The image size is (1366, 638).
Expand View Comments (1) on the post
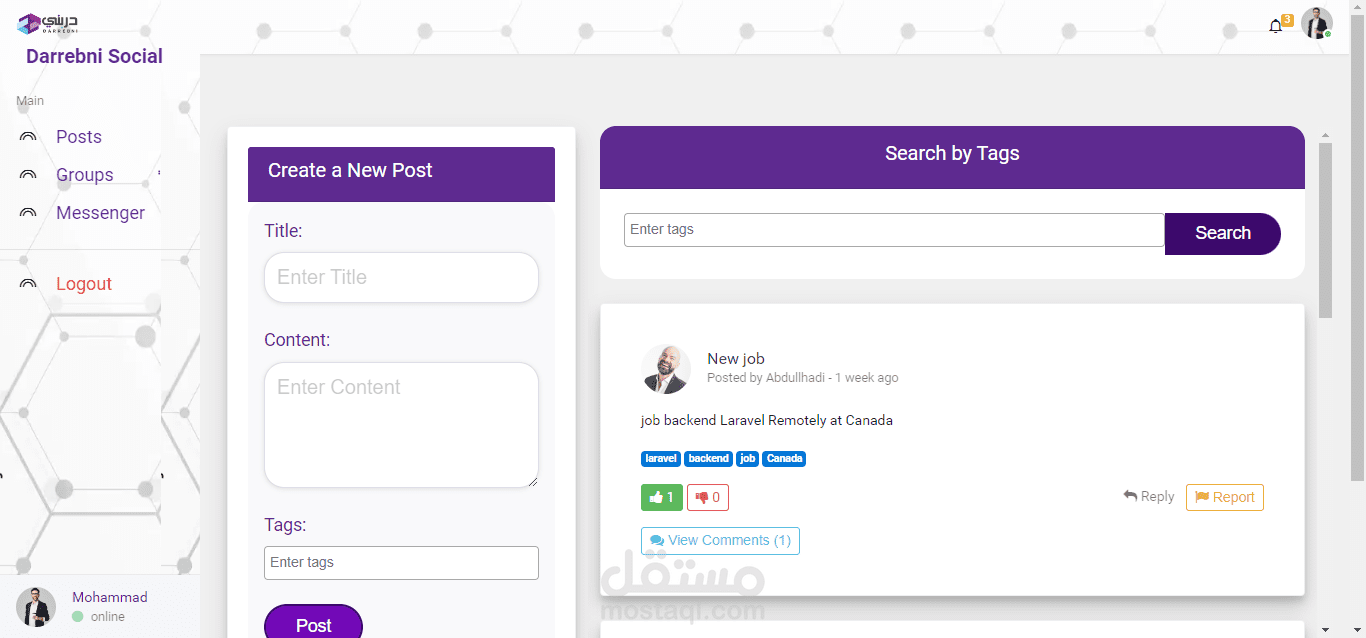point(720,541)
